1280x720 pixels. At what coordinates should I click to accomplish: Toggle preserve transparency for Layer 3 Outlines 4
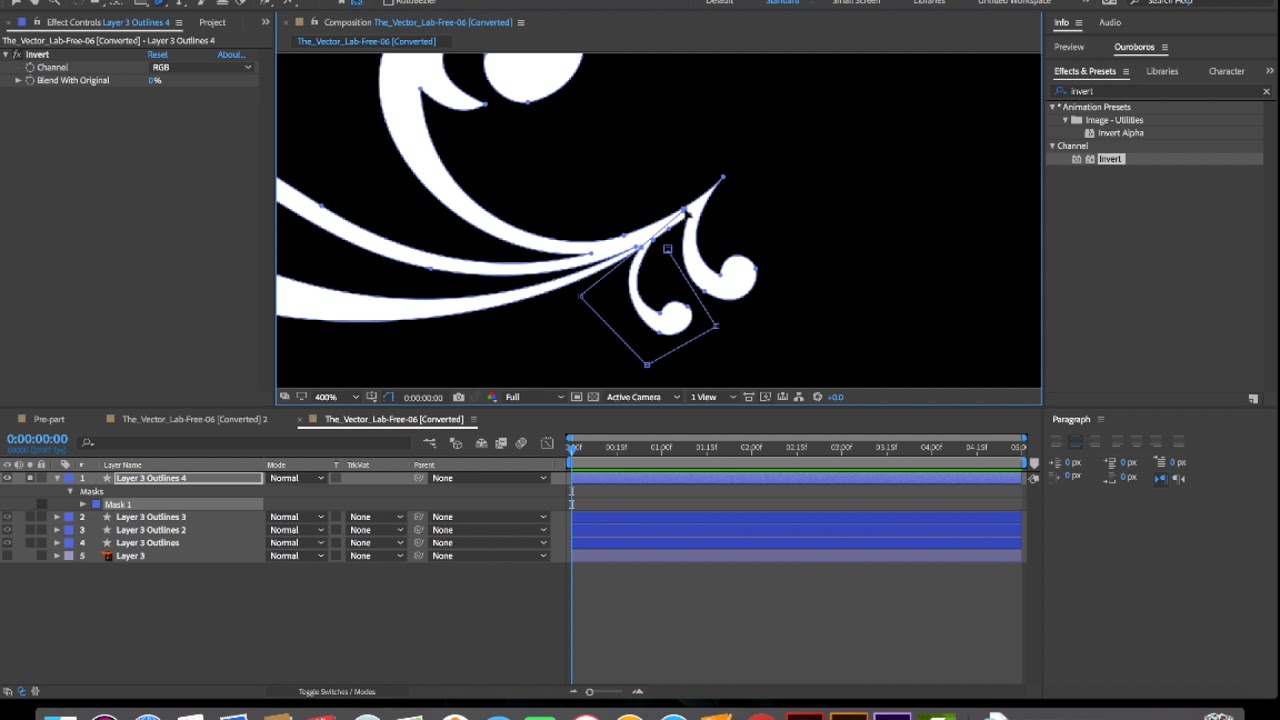(336, 478)
